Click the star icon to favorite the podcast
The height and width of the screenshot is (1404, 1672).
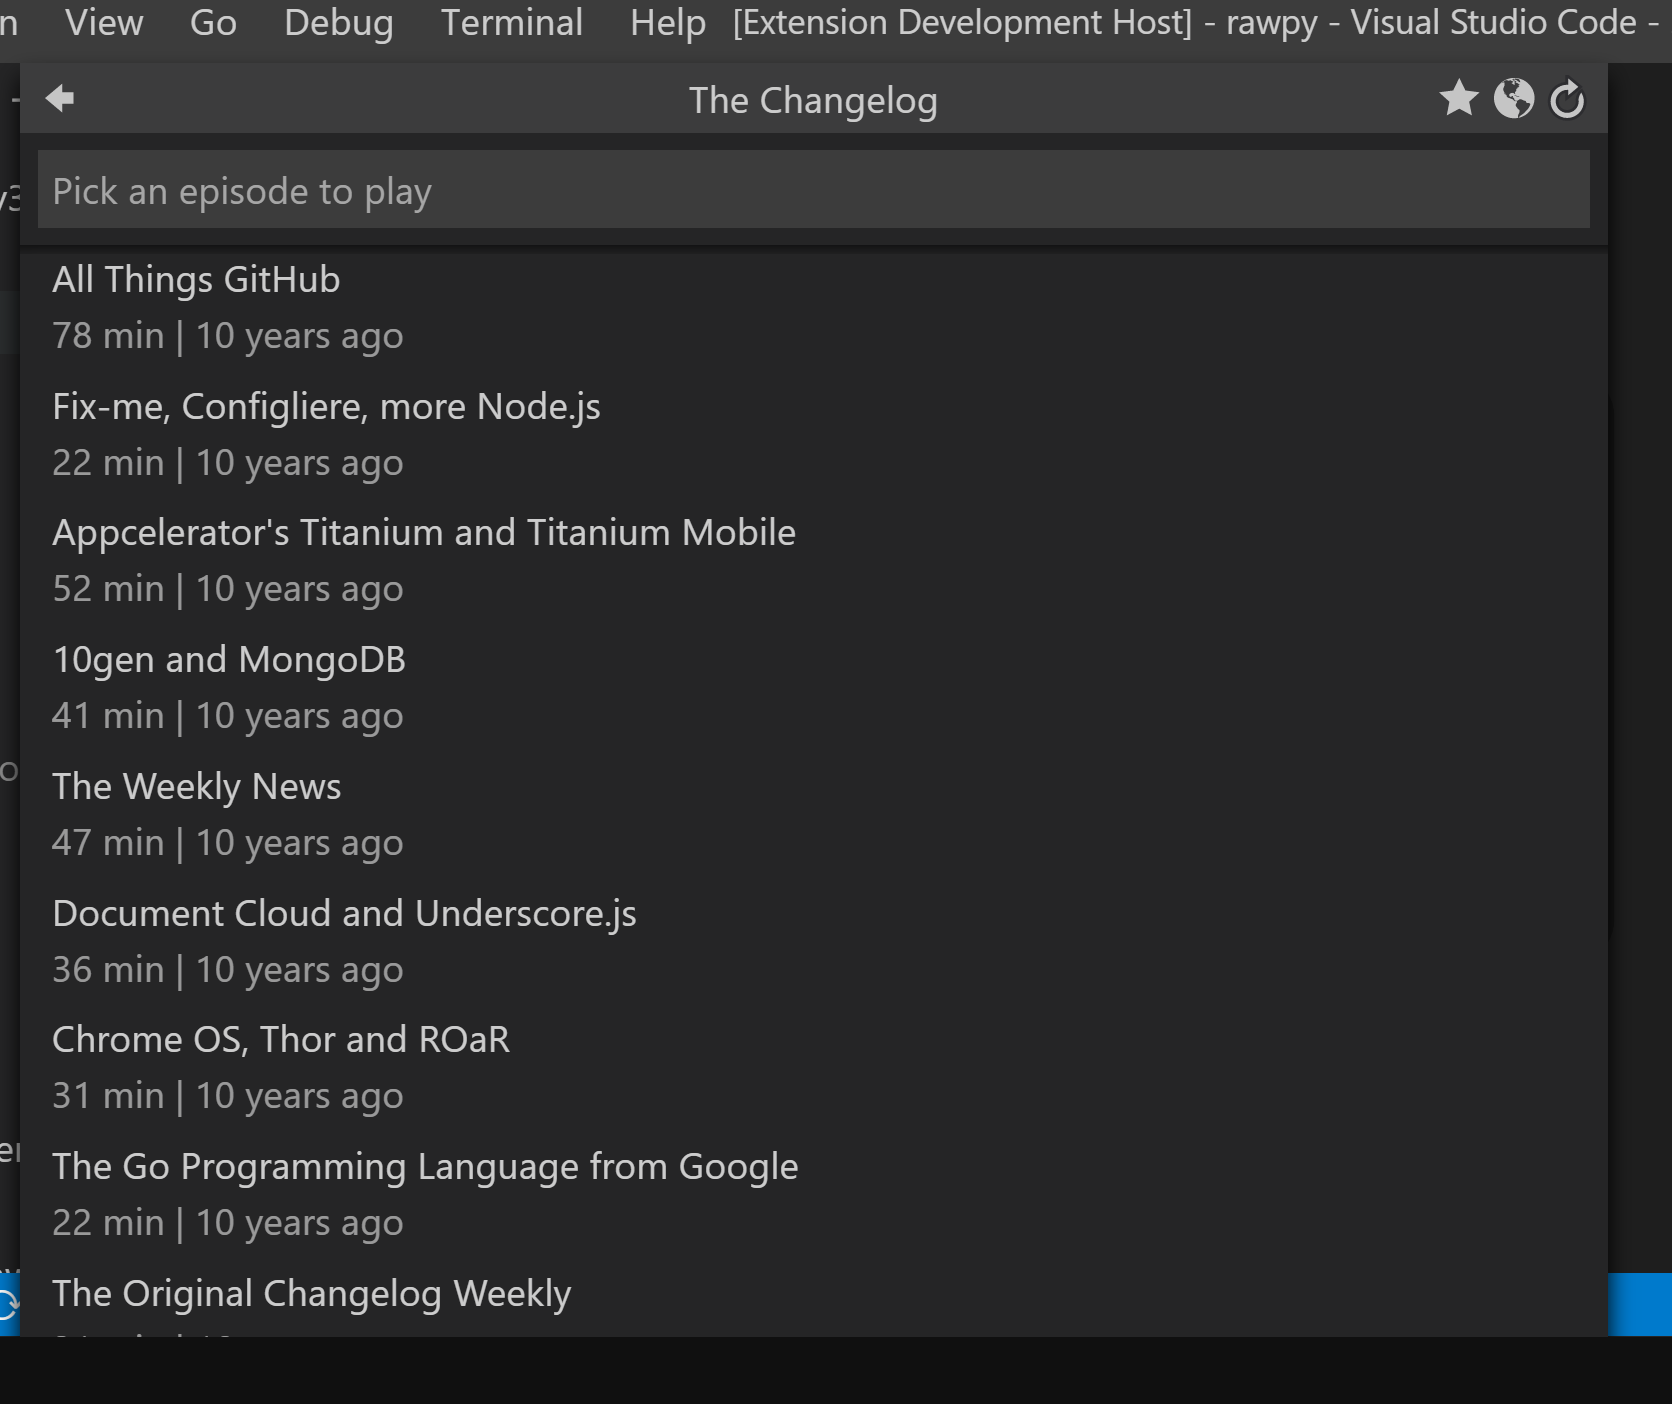click(1459, 99)
